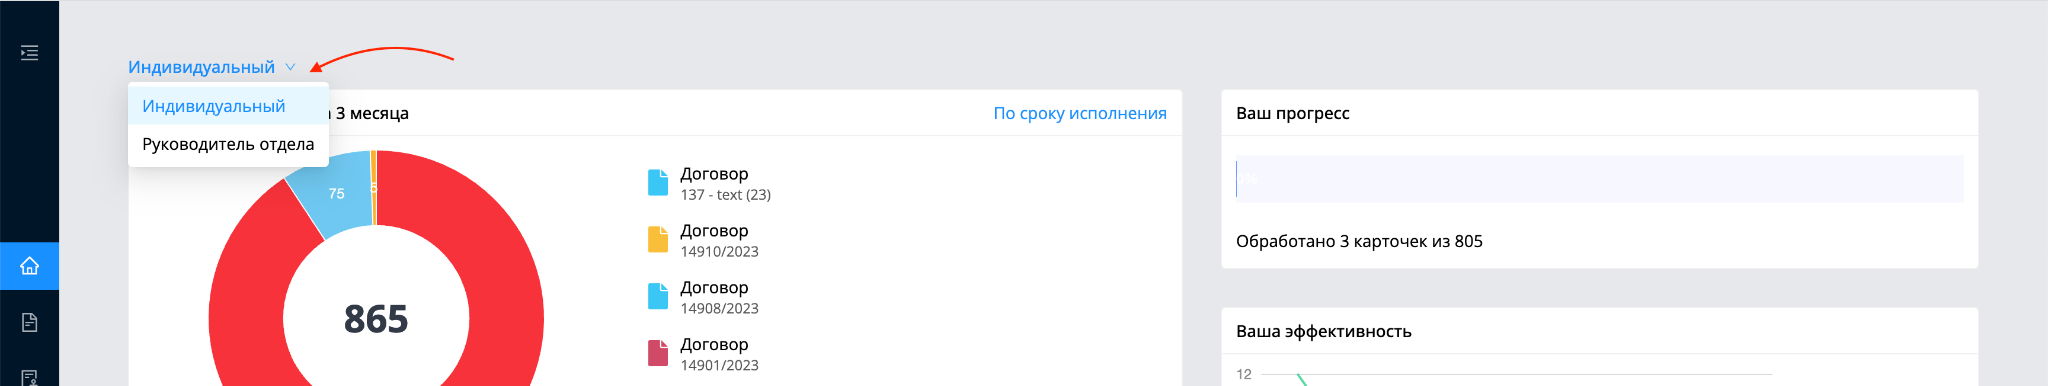Viewport: 2048px width, 386px height.
Task: Click the Ваш прогресс progress bar
Action: (x=1600, y=179)
